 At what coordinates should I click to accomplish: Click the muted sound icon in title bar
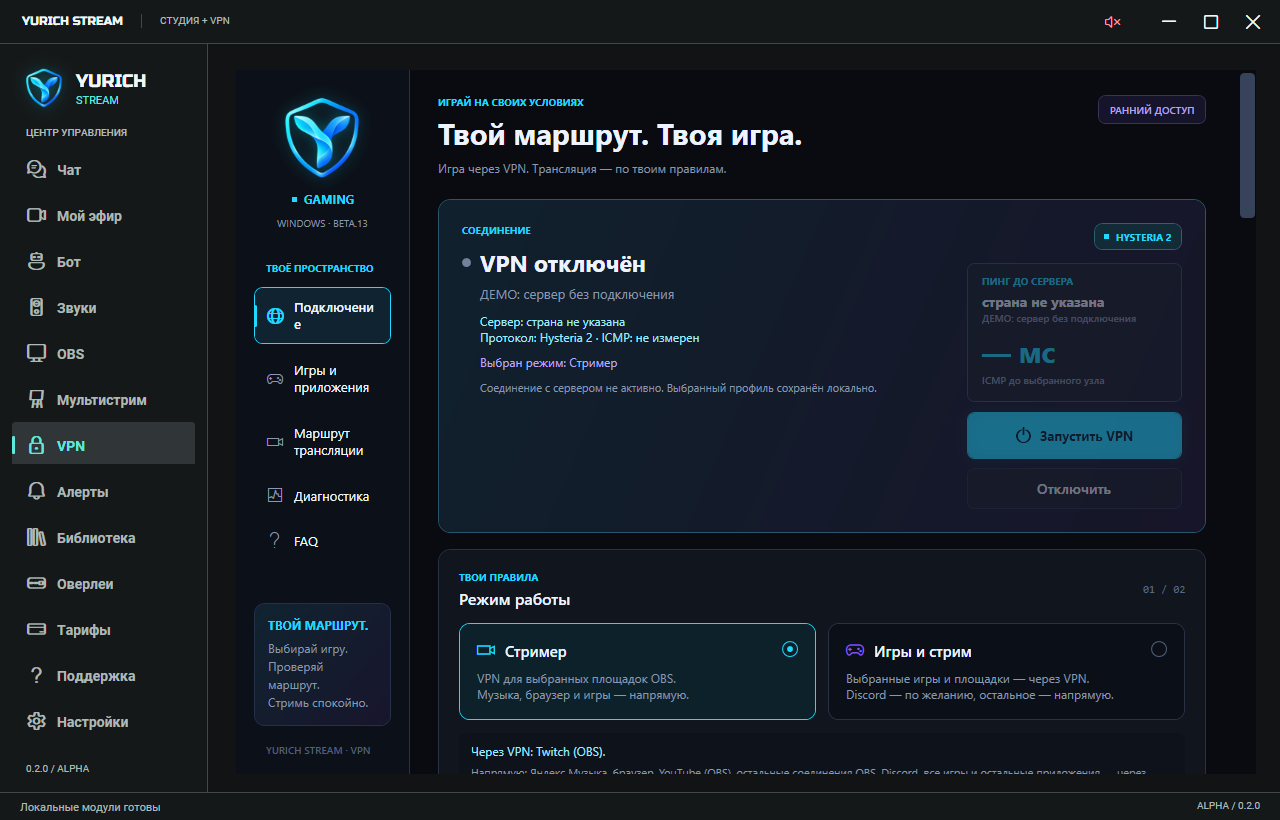[1112, 22]
